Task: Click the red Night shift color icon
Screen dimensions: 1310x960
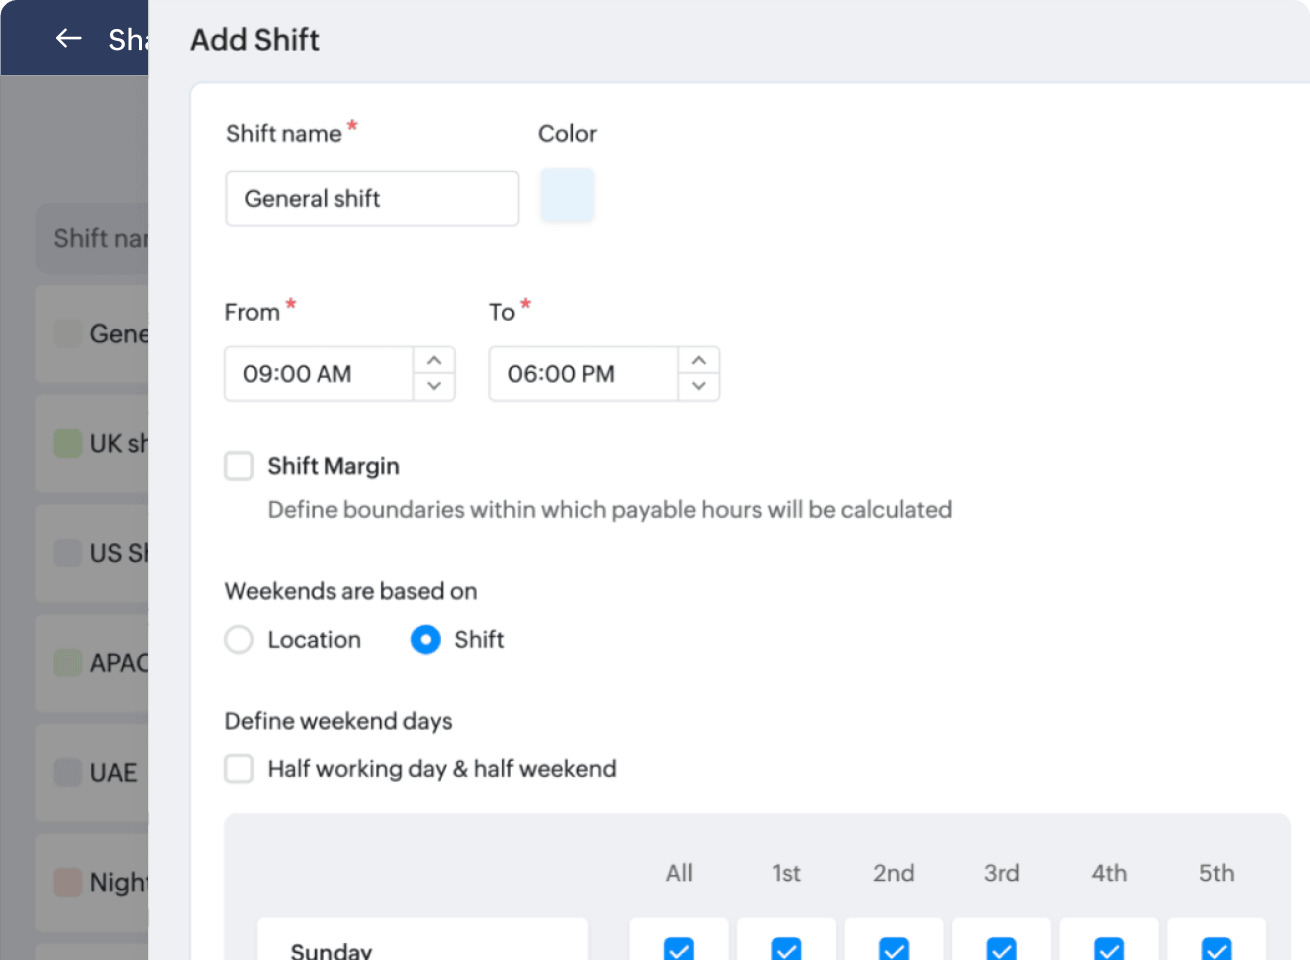Action: coord(68,882)
